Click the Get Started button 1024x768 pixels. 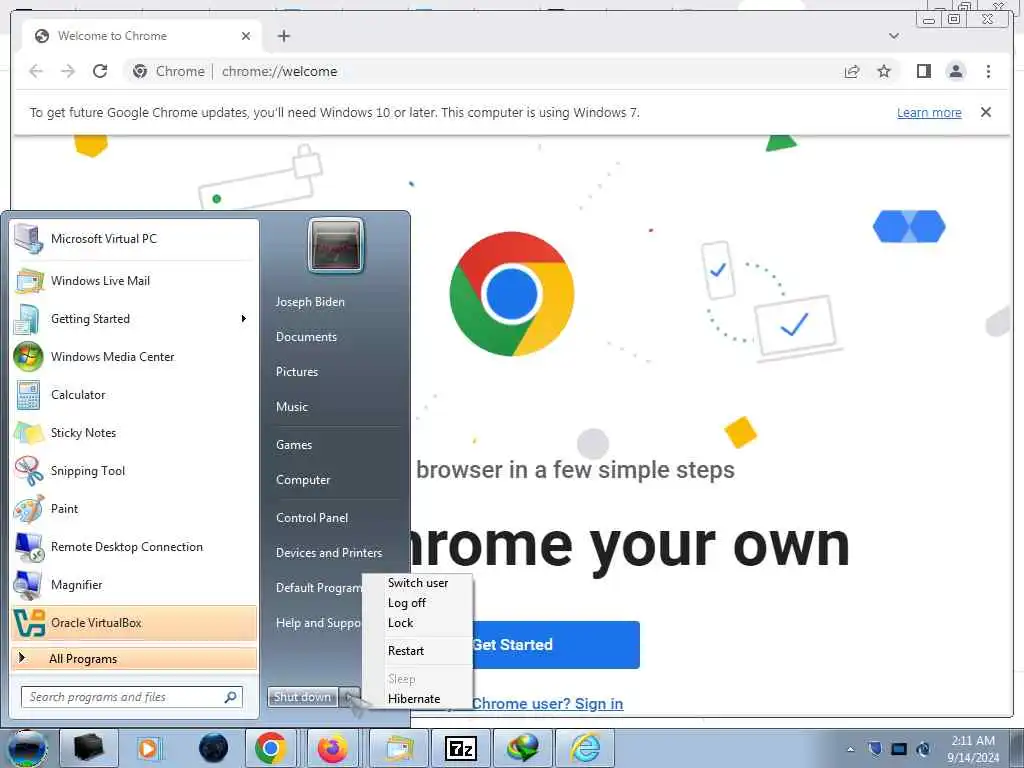pyautogui.click(x=555, y=645)
